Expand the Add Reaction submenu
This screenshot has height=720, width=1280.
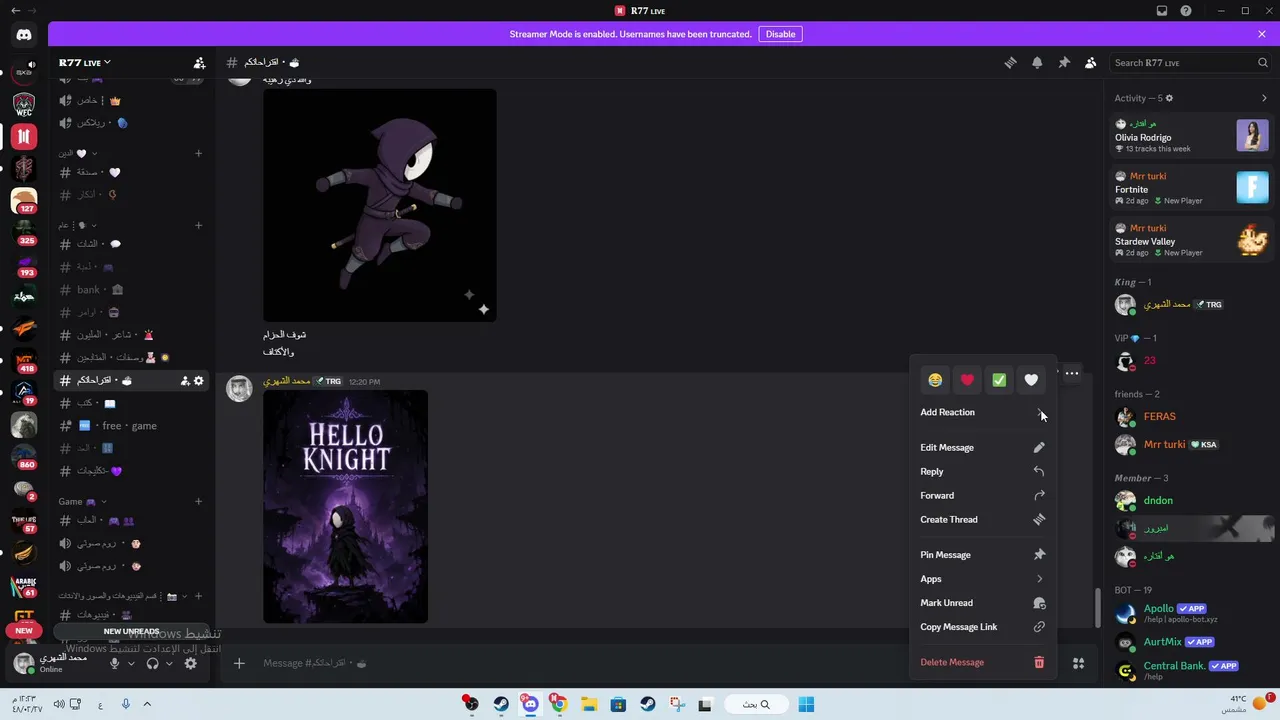[982, 412]
